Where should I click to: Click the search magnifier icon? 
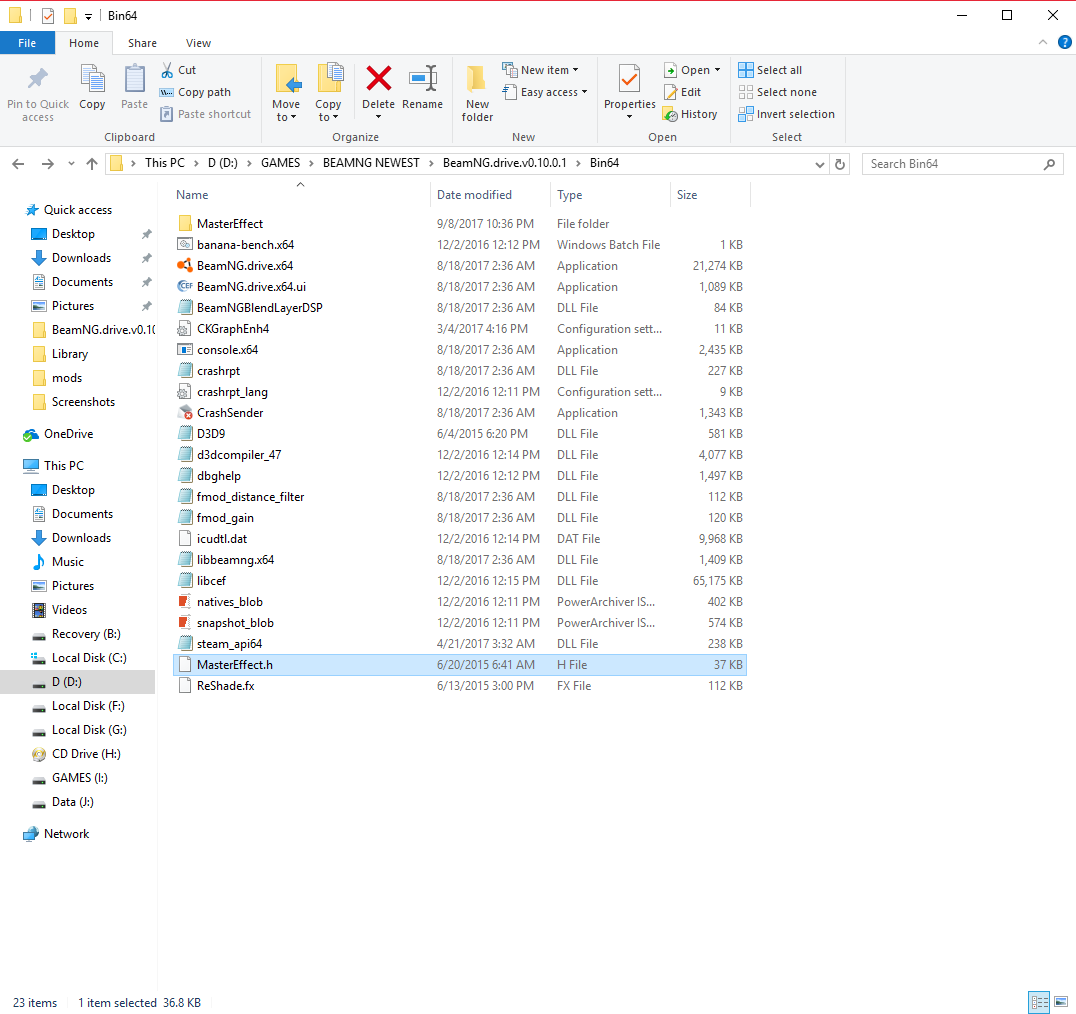coord(1049,164)
